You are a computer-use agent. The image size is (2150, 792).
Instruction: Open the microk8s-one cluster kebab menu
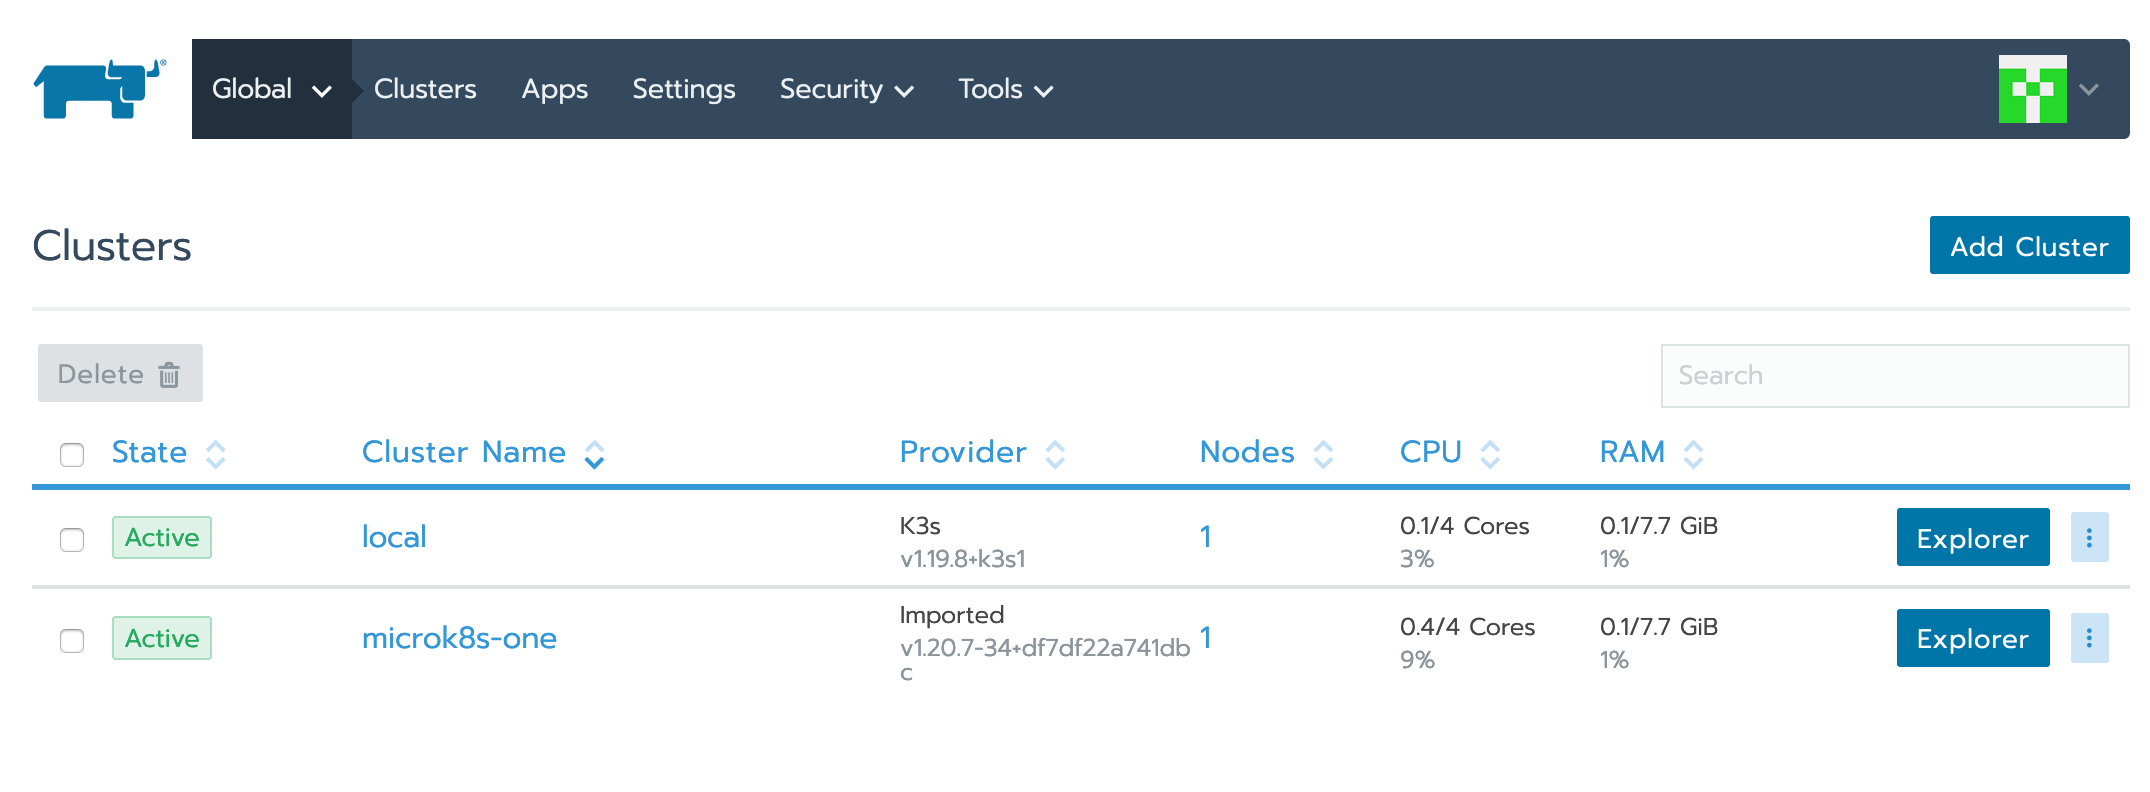2089,638
